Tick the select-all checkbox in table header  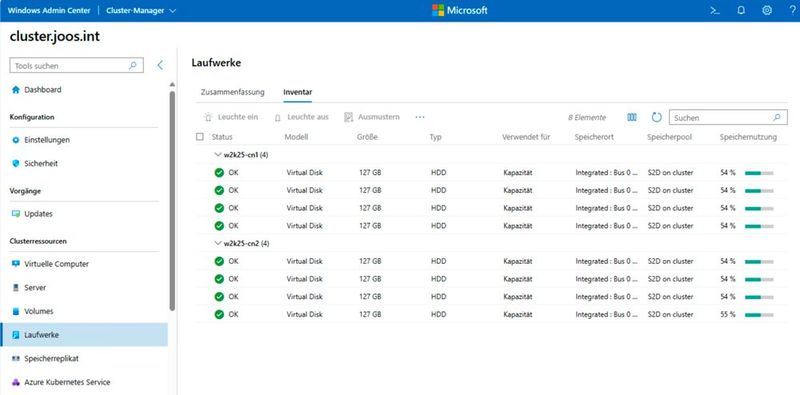[199, 137]
